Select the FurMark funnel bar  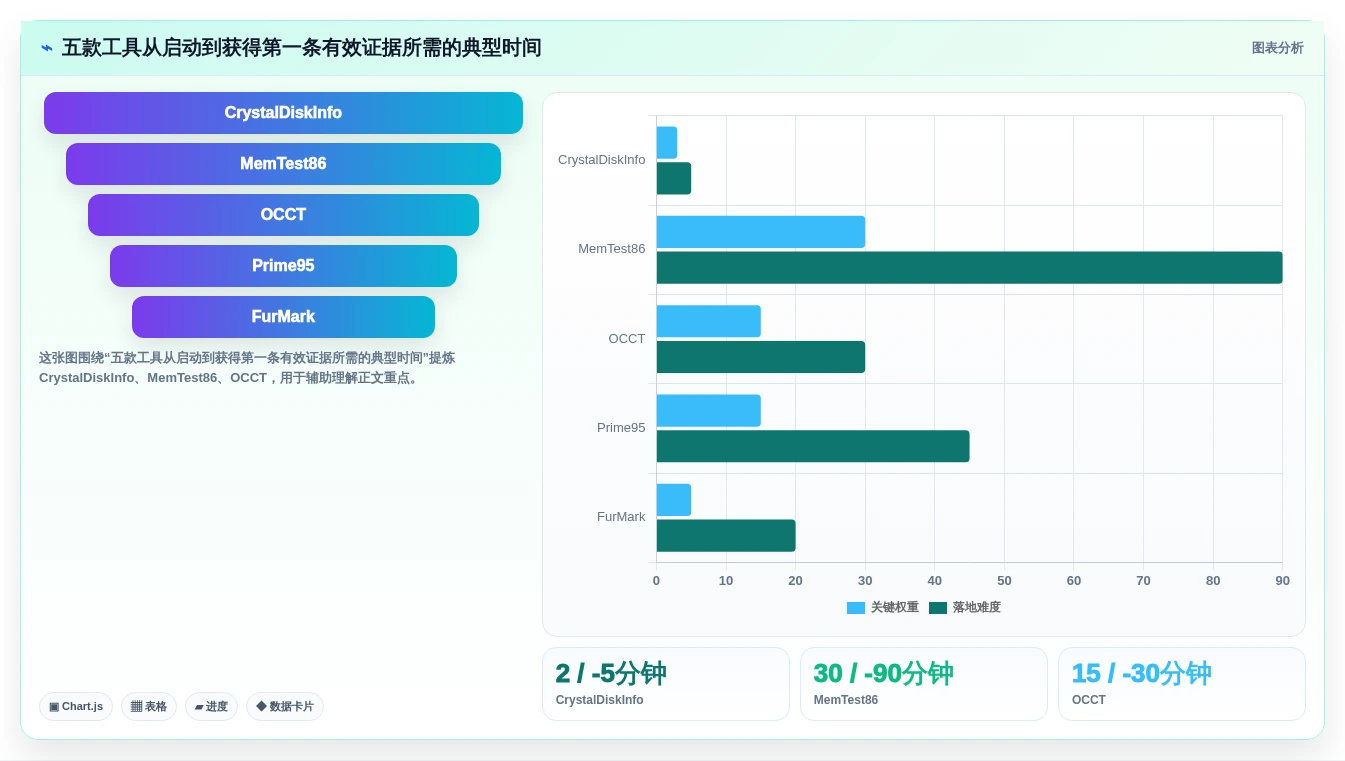[283, 317]
